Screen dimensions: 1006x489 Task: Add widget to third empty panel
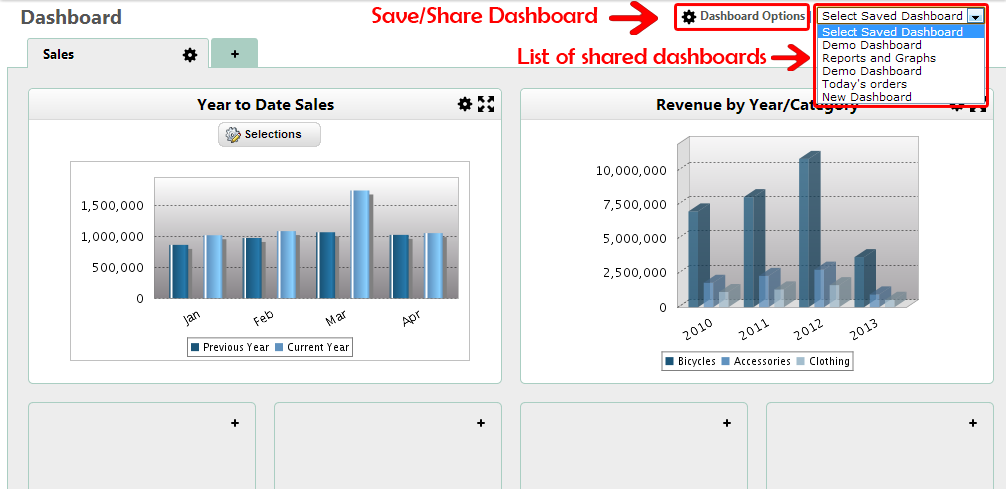pyautogui.click(x=727, y=424)
